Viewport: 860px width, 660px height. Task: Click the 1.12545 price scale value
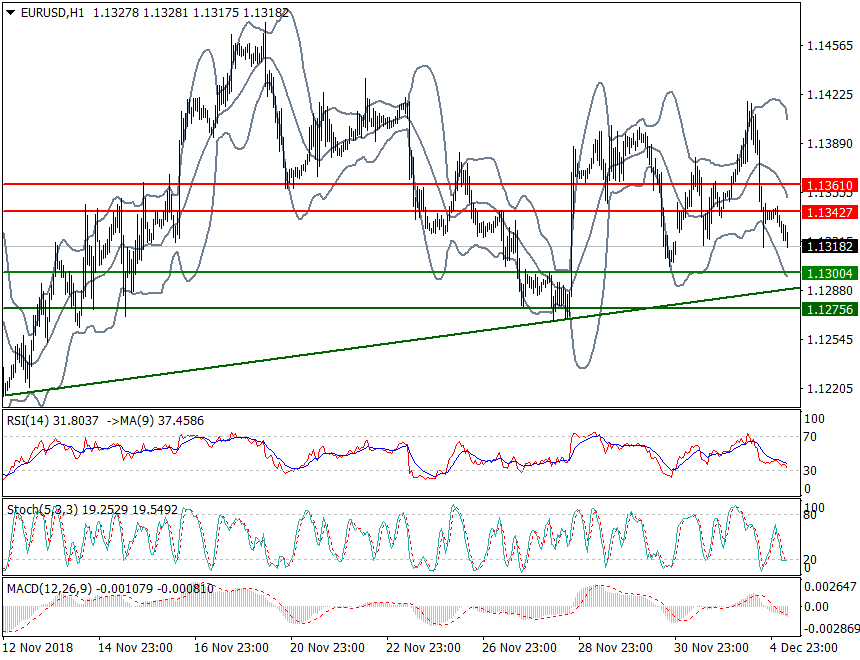pyautogui.click(x=830, y=340)
